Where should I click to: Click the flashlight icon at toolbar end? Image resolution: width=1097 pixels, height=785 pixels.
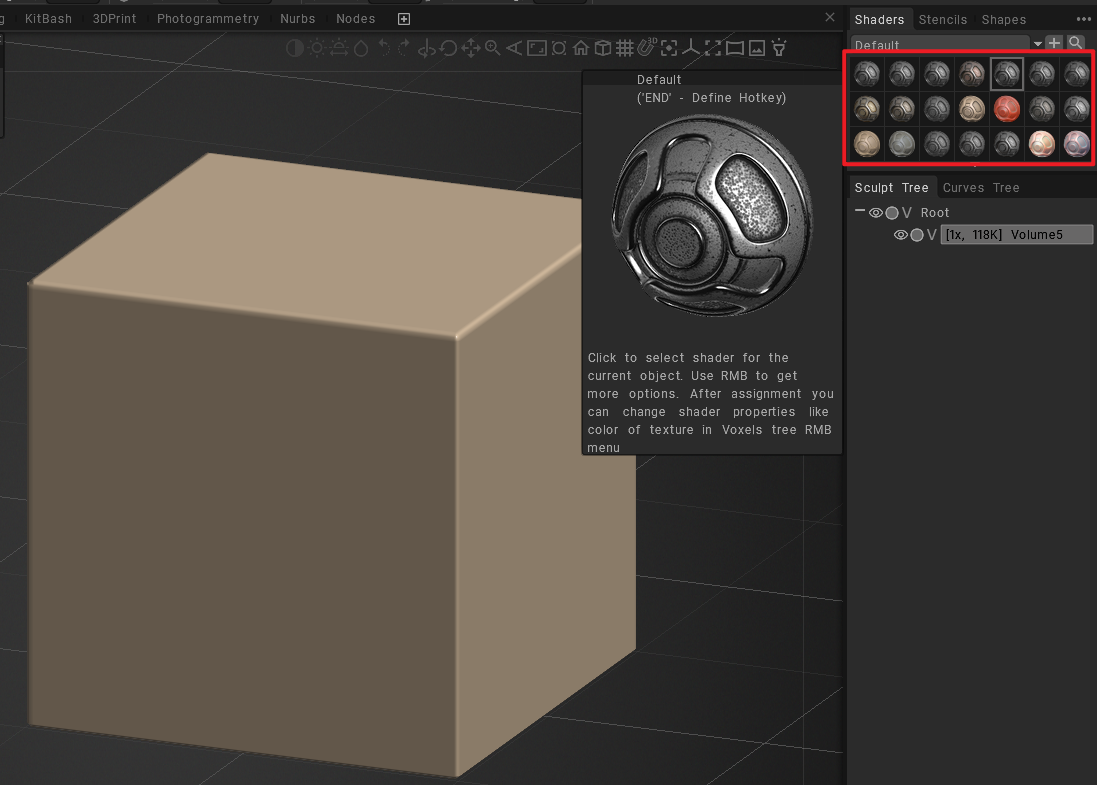coord(779,48)
